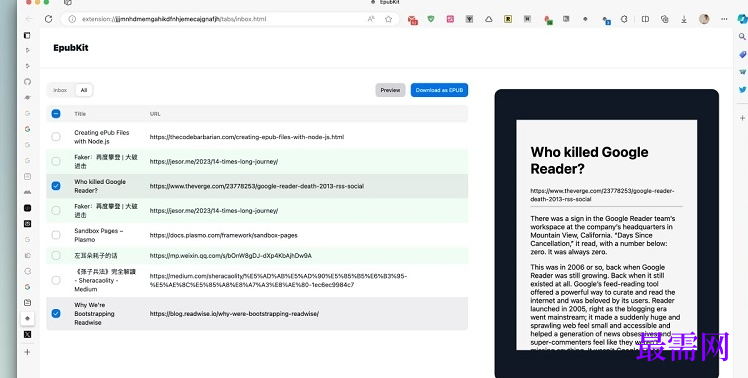Click the triangle outline extension icon

coord(488,19)
